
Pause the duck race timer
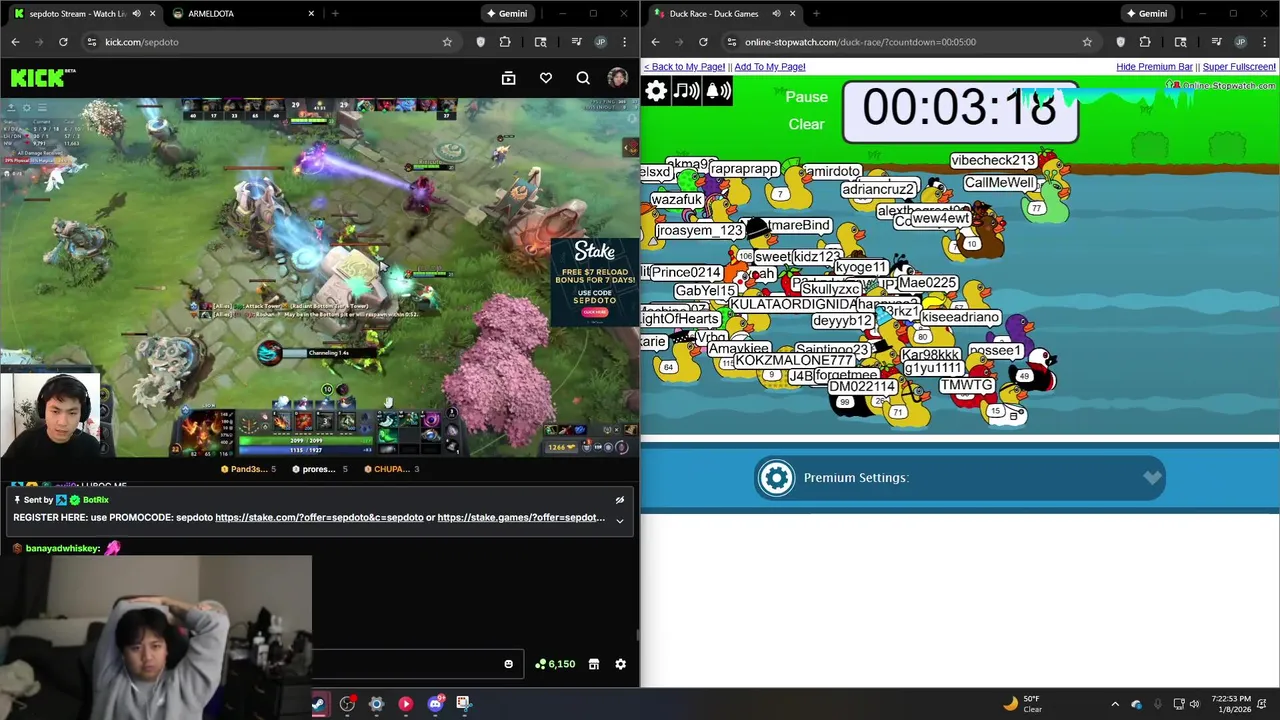[x=807, y=97]
